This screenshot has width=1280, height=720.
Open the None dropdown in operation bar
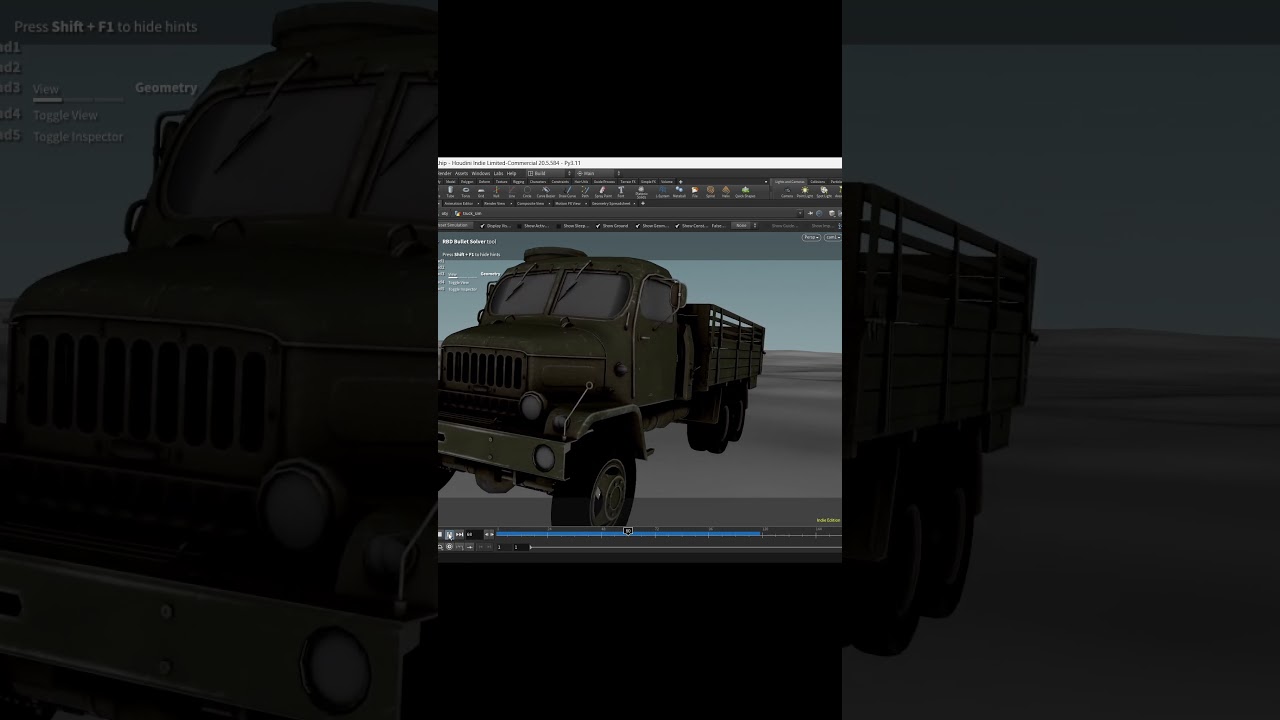click(746, 226)
